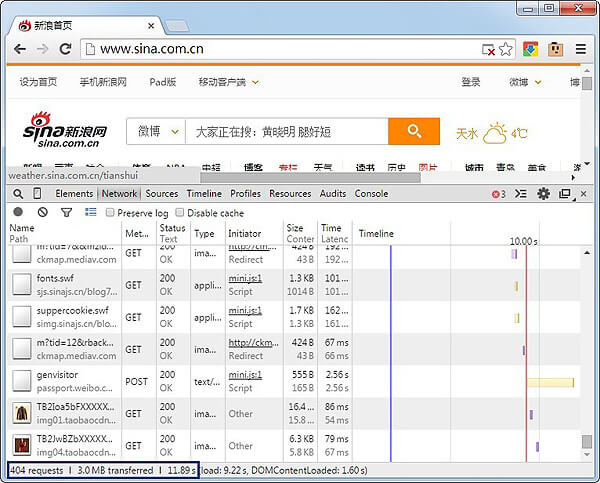Click the DevTools dock side icon
Image resolution: width=600 pixels, height=483 pixels.
(x=566, y=194)
